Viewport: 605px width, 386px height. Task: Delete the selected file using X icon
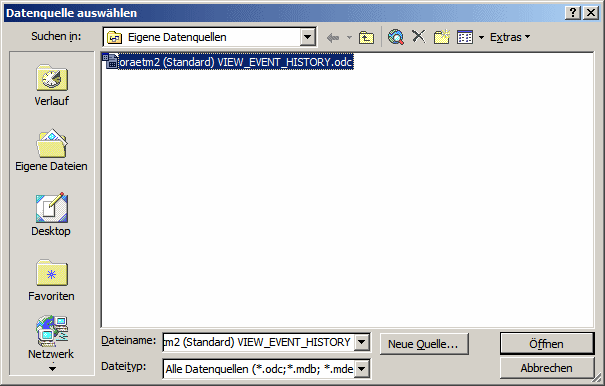point(419,37)
